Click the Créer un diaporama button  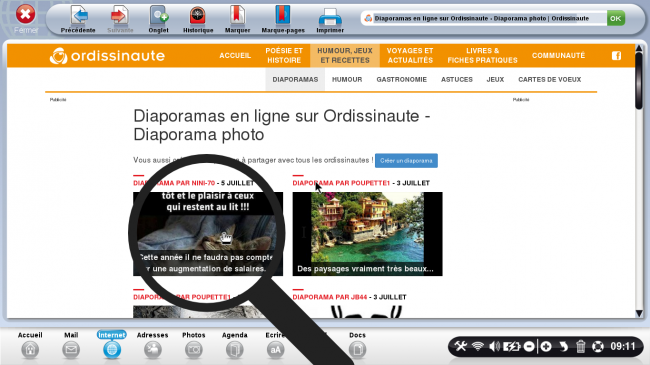pos(406,161)
